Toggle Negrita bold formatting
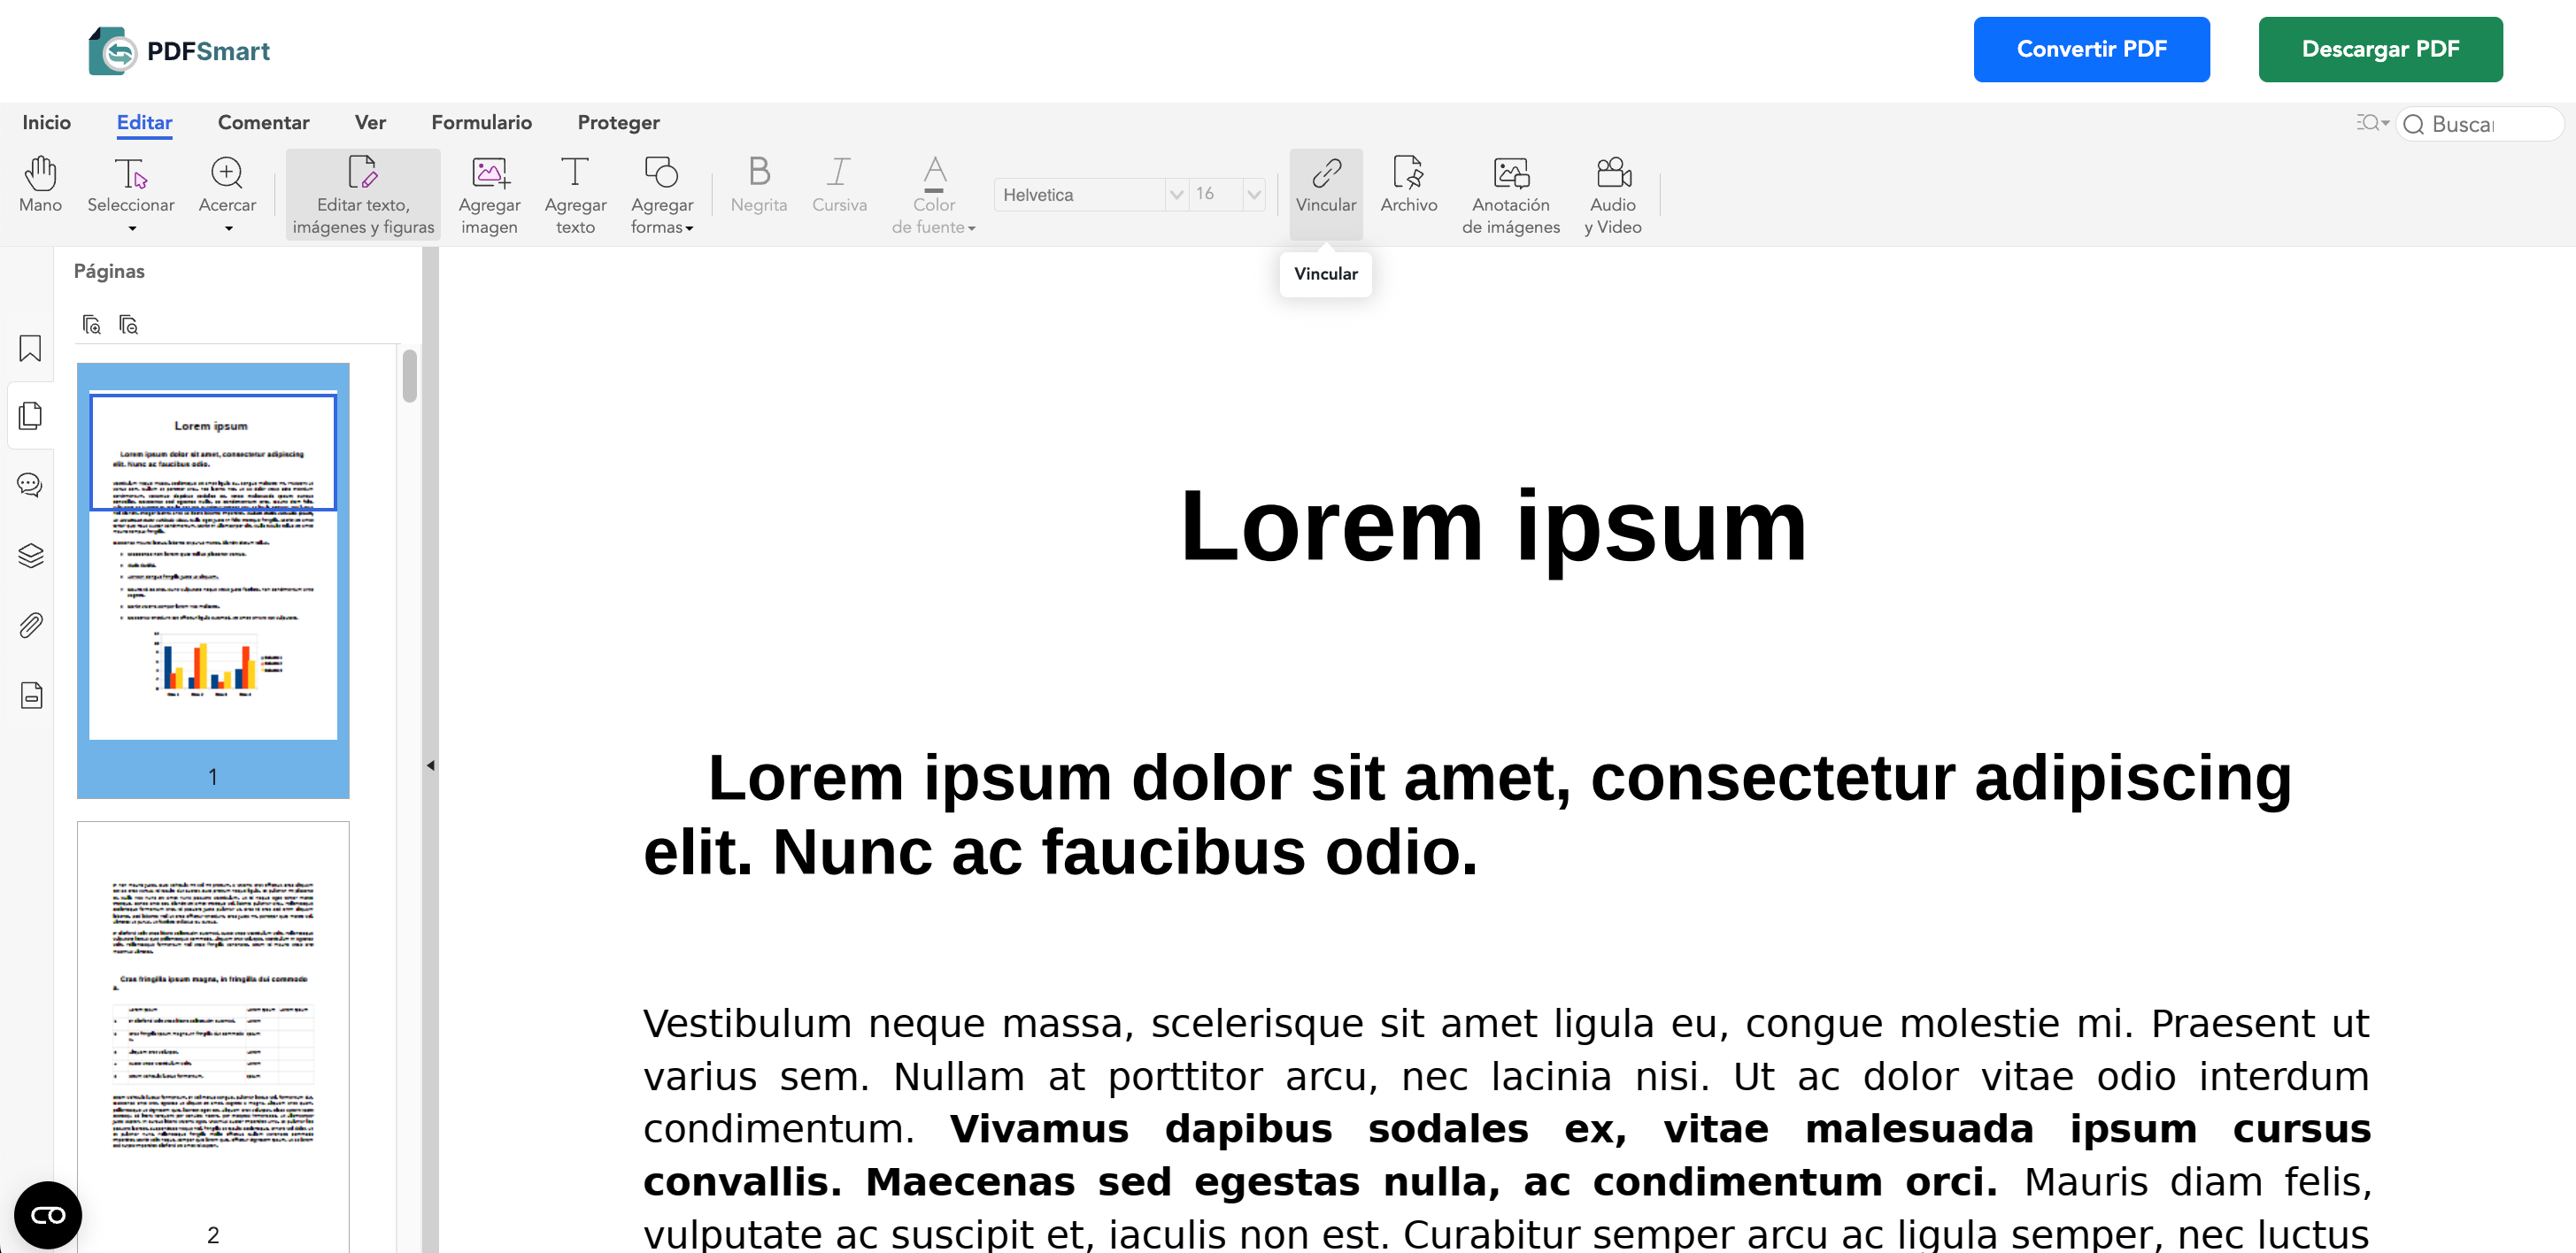This screenshot has height=1253, width=2576. tap(759, 185)
